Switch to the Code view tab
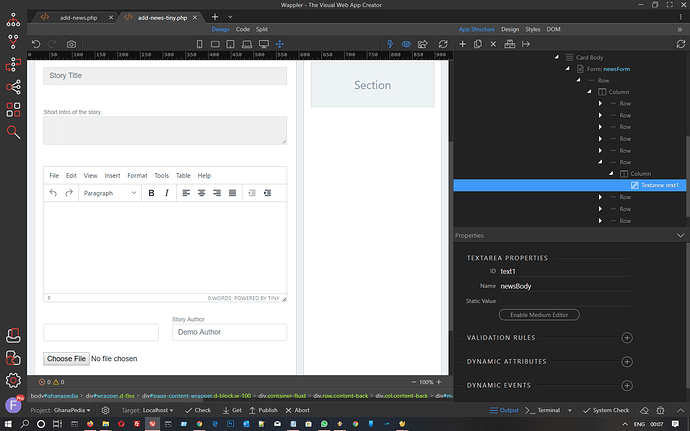Viewport: 690px width, 431px height. tap(243, 30)
